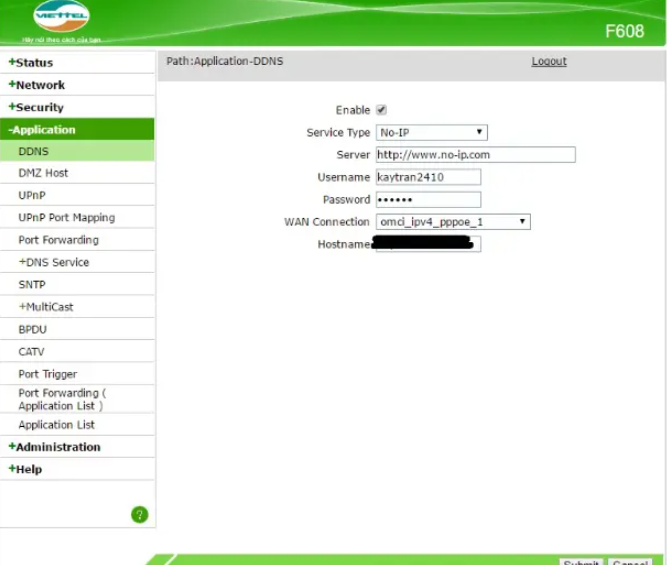The width and height of the screenshot is (667, 565).
Task: Expand the Security menu section
Action: (x=37, y=107)
